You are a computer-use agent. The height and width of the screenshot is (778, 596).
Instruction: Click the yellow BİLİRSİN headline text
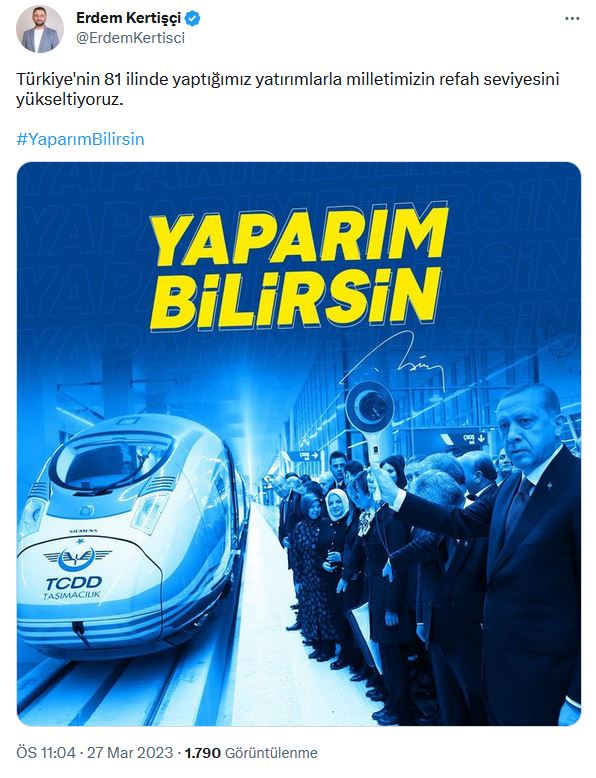point(296,298)
